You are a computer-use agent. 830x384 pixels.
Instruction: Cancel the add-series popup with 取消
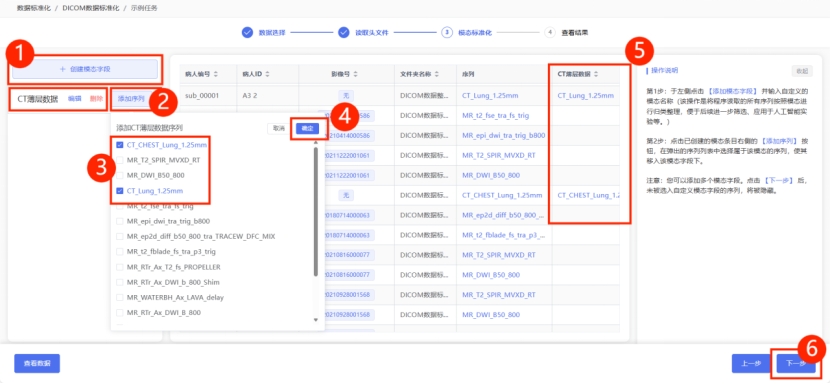tap(279, 128)
